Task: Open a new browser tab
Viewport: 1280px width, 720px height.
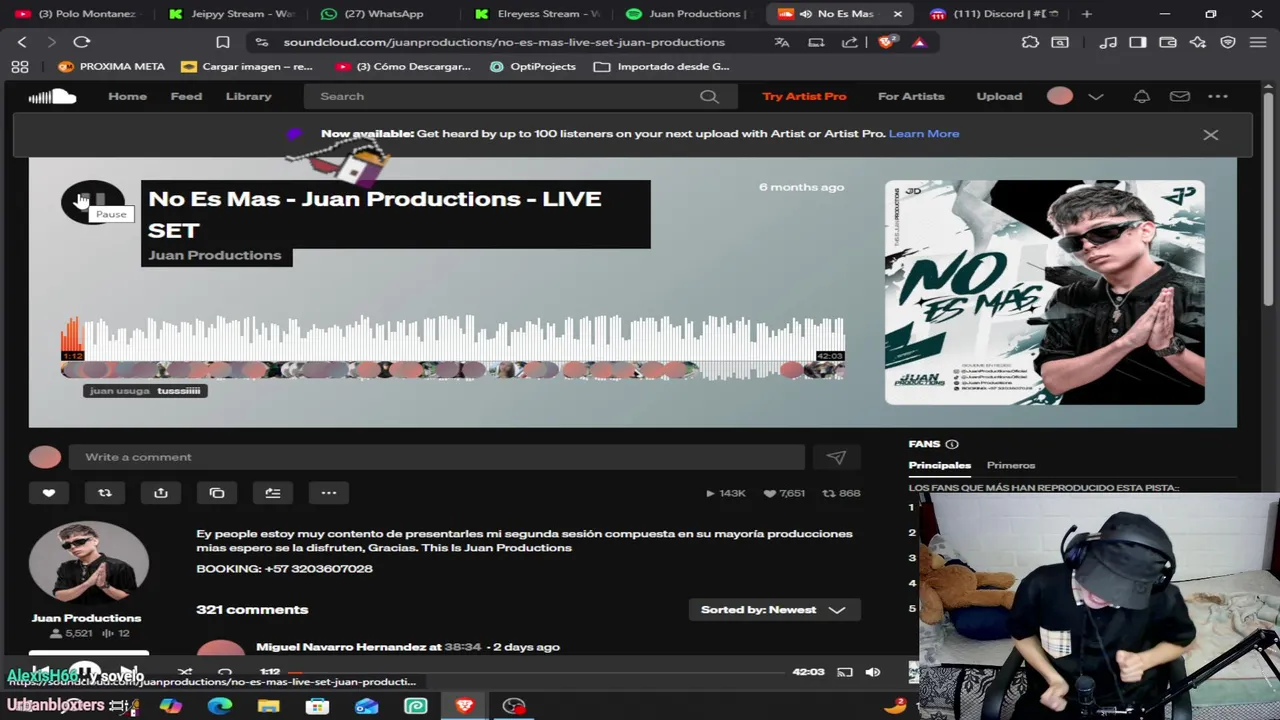Action: [1086, 14]
